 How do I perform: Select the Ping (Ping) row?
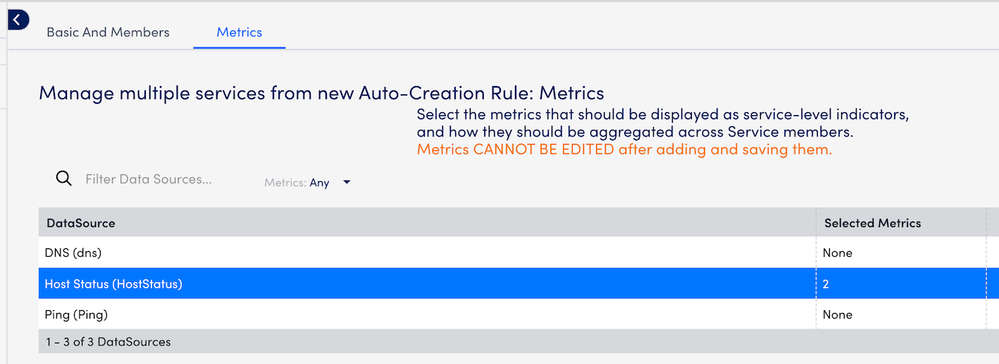point(512,314)
